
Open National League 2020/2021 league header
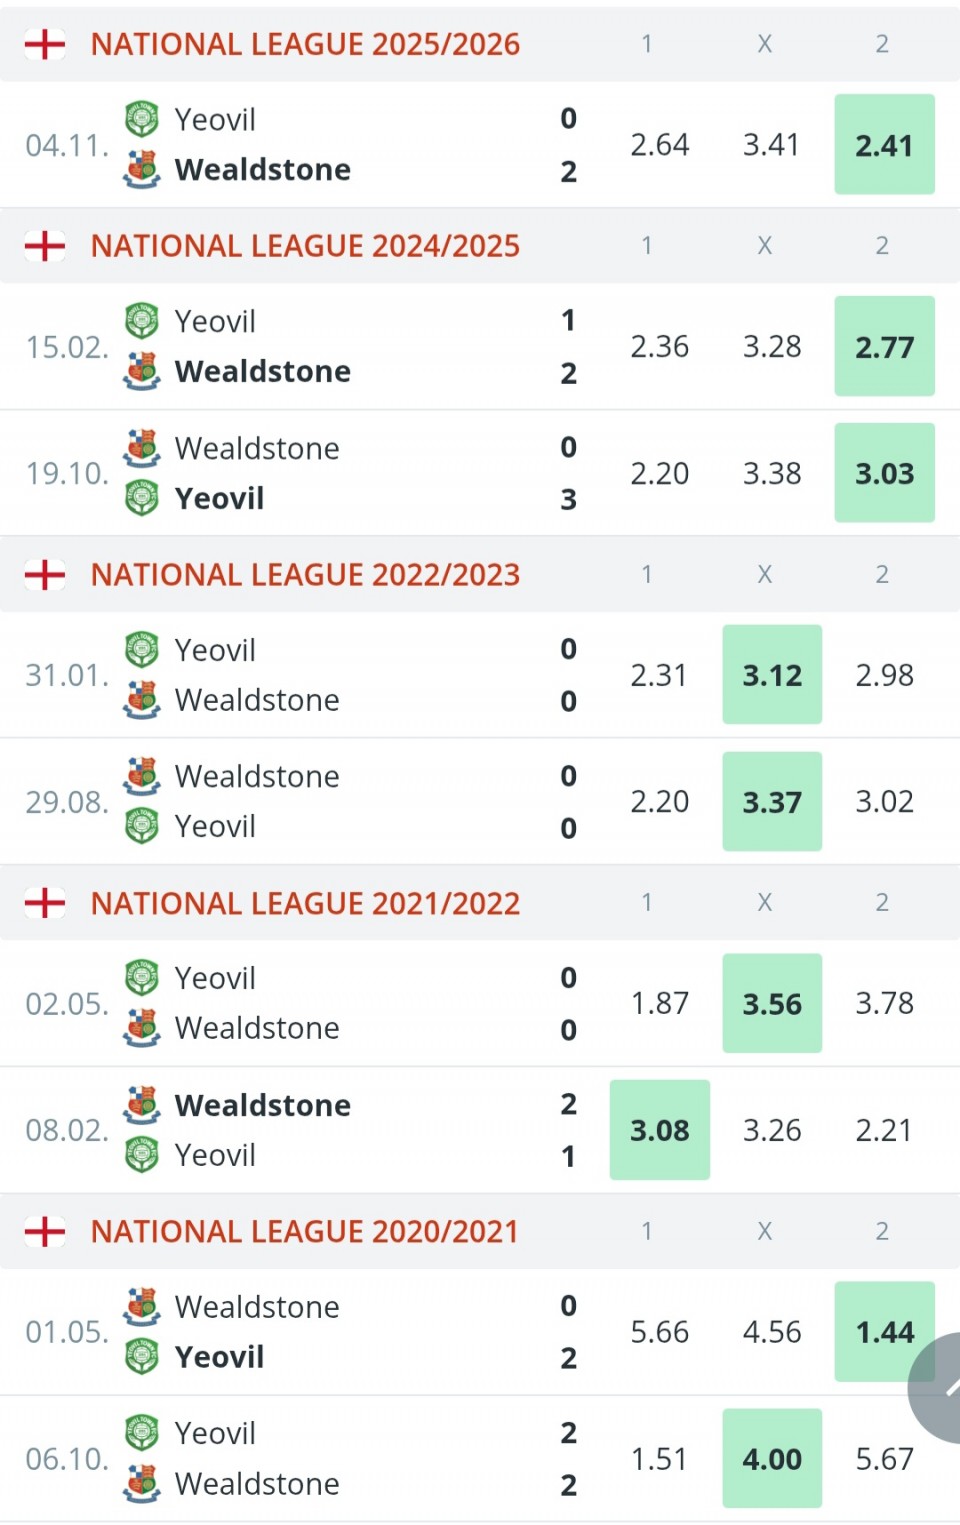point(305,1232)
